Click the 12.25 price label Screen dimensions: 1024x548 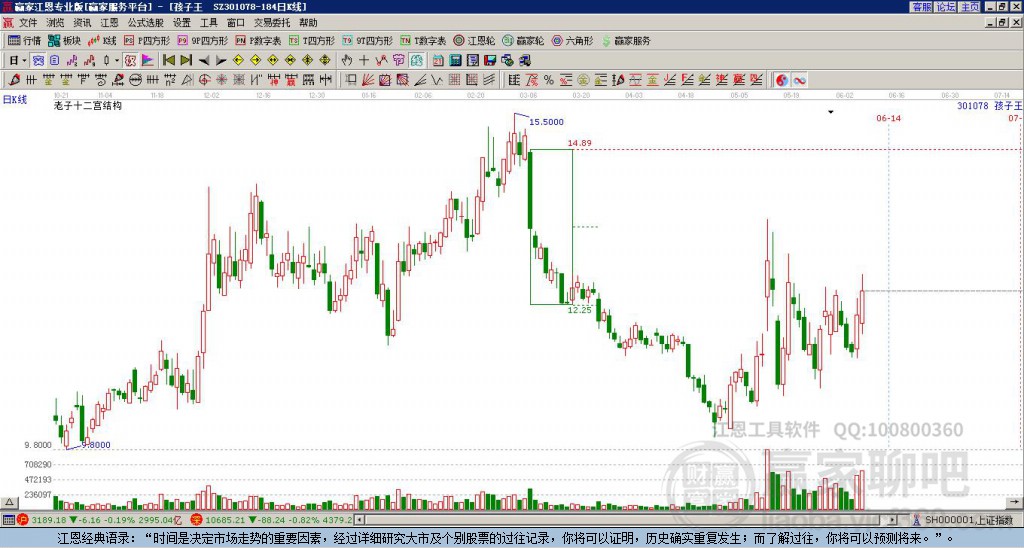(x=579, y=310)
